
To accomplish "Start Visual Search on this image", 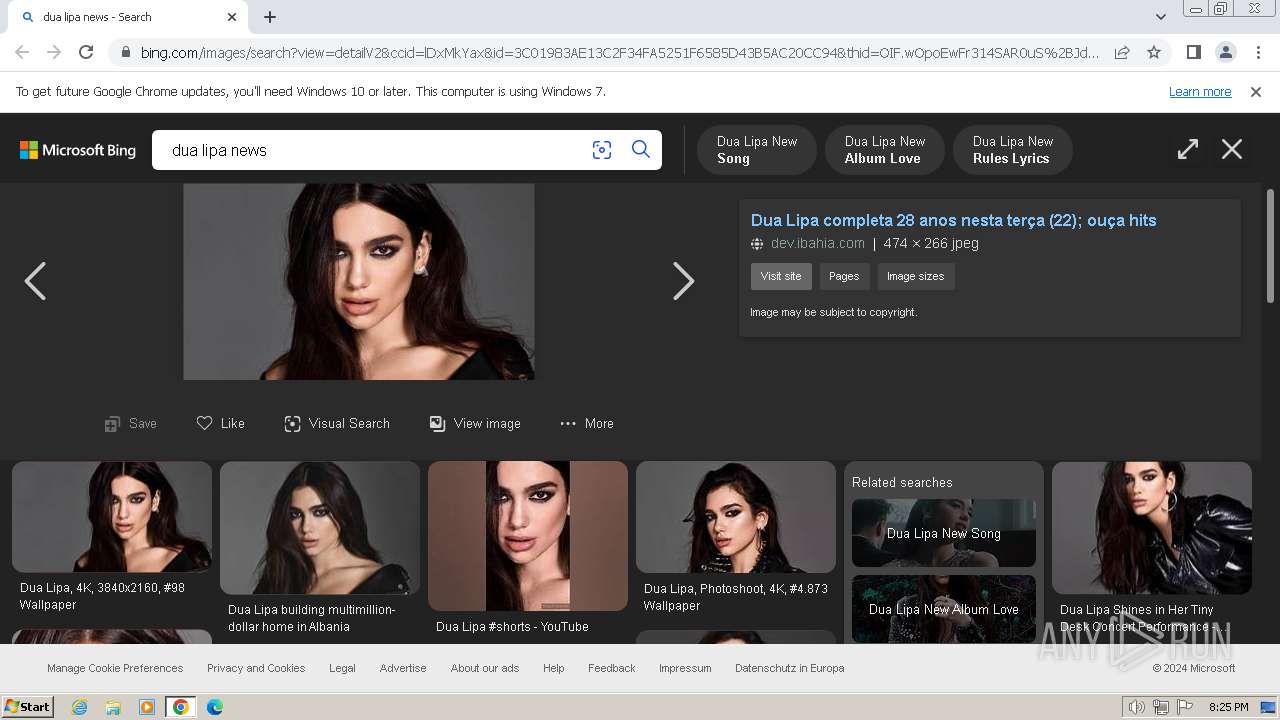I will [337, 424].
